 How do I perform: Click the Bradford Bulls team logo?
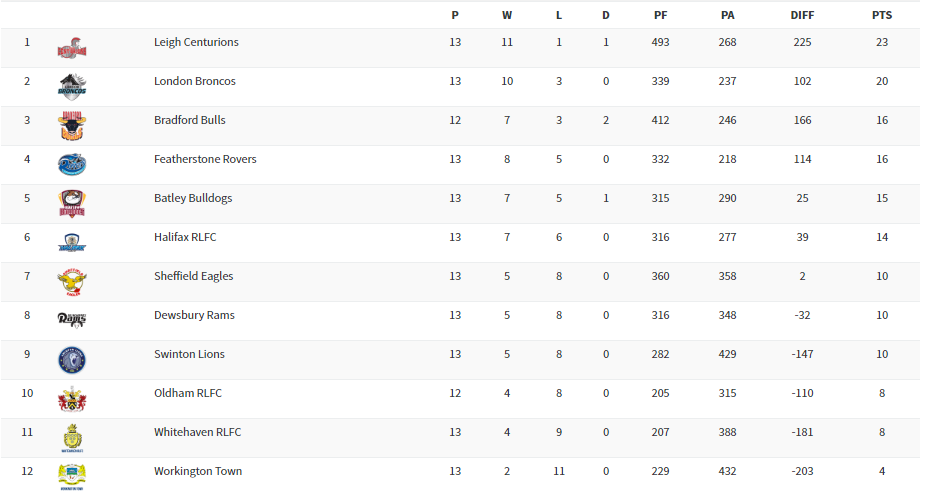(72, 125)
